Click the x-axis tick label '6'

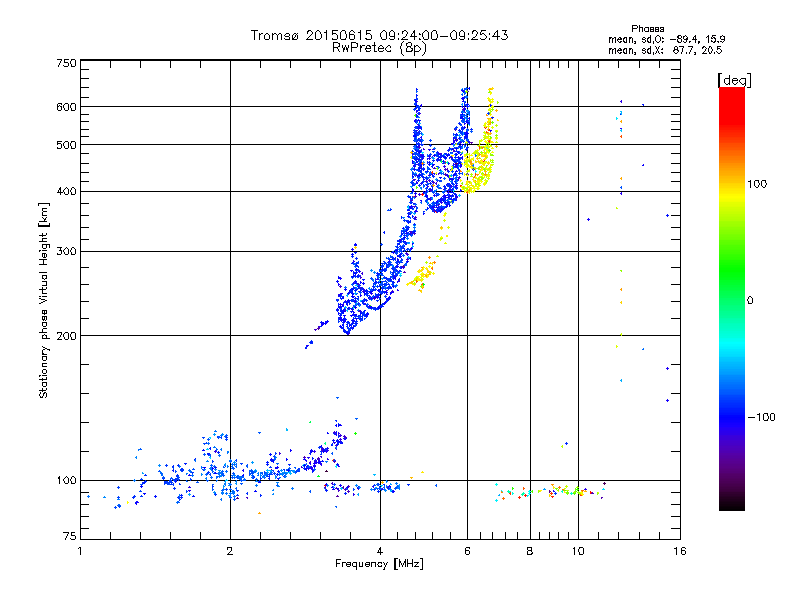point(467,551)
